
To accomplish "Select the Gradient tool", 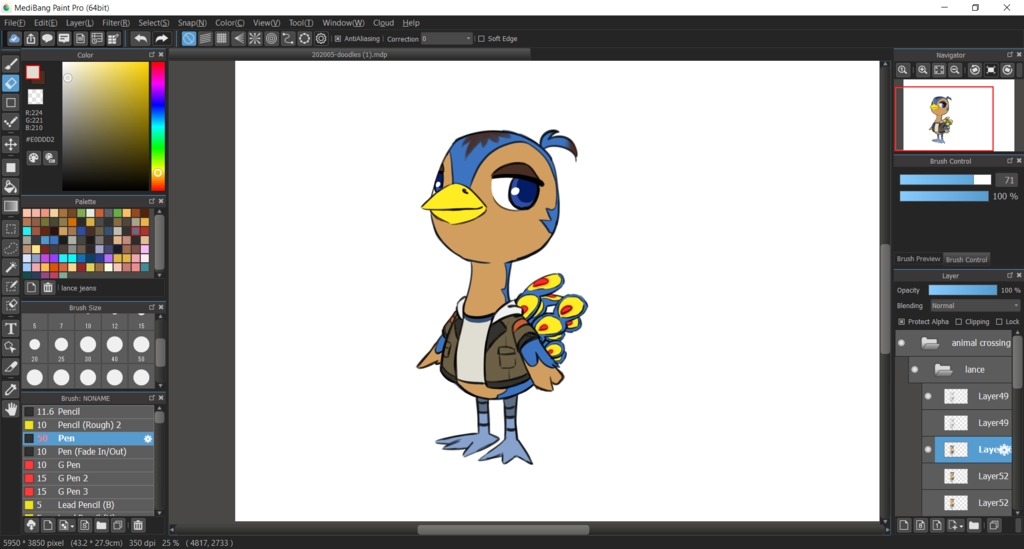I will (x=10, y=206).
